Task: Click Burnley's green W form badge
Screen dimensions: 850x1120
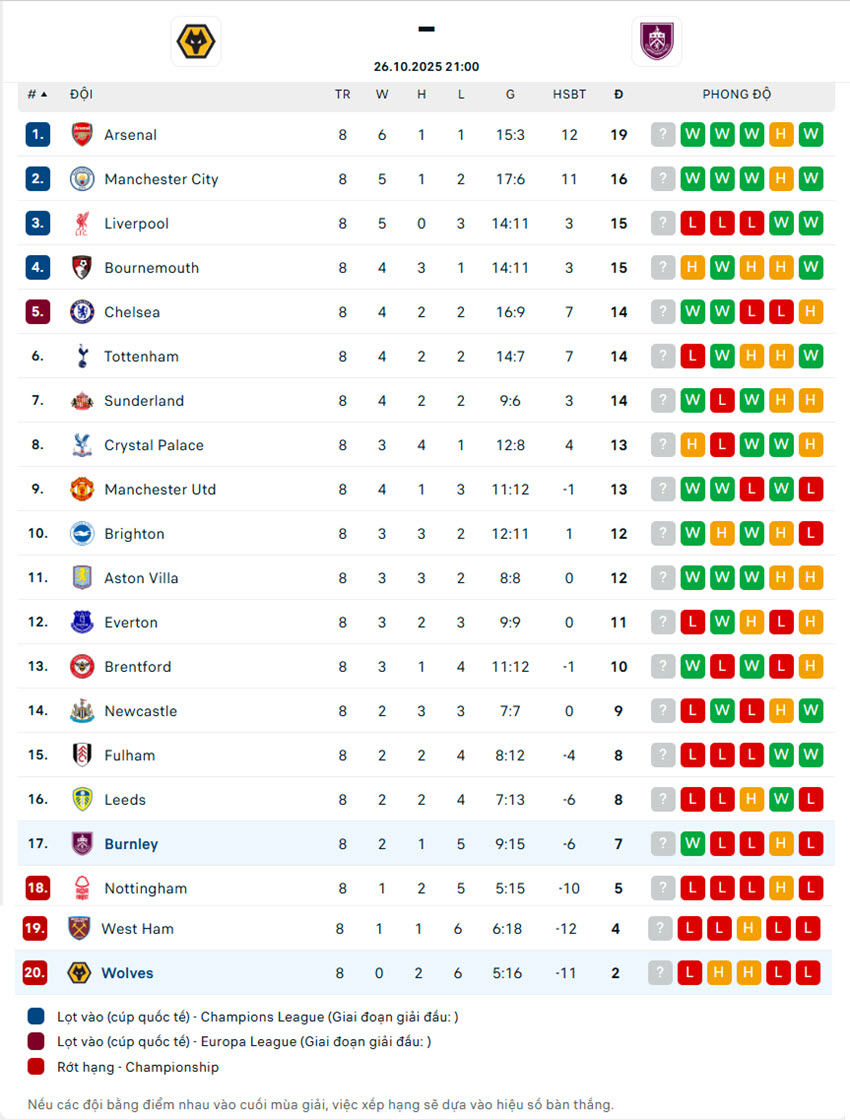Action: tap(692, 844)
